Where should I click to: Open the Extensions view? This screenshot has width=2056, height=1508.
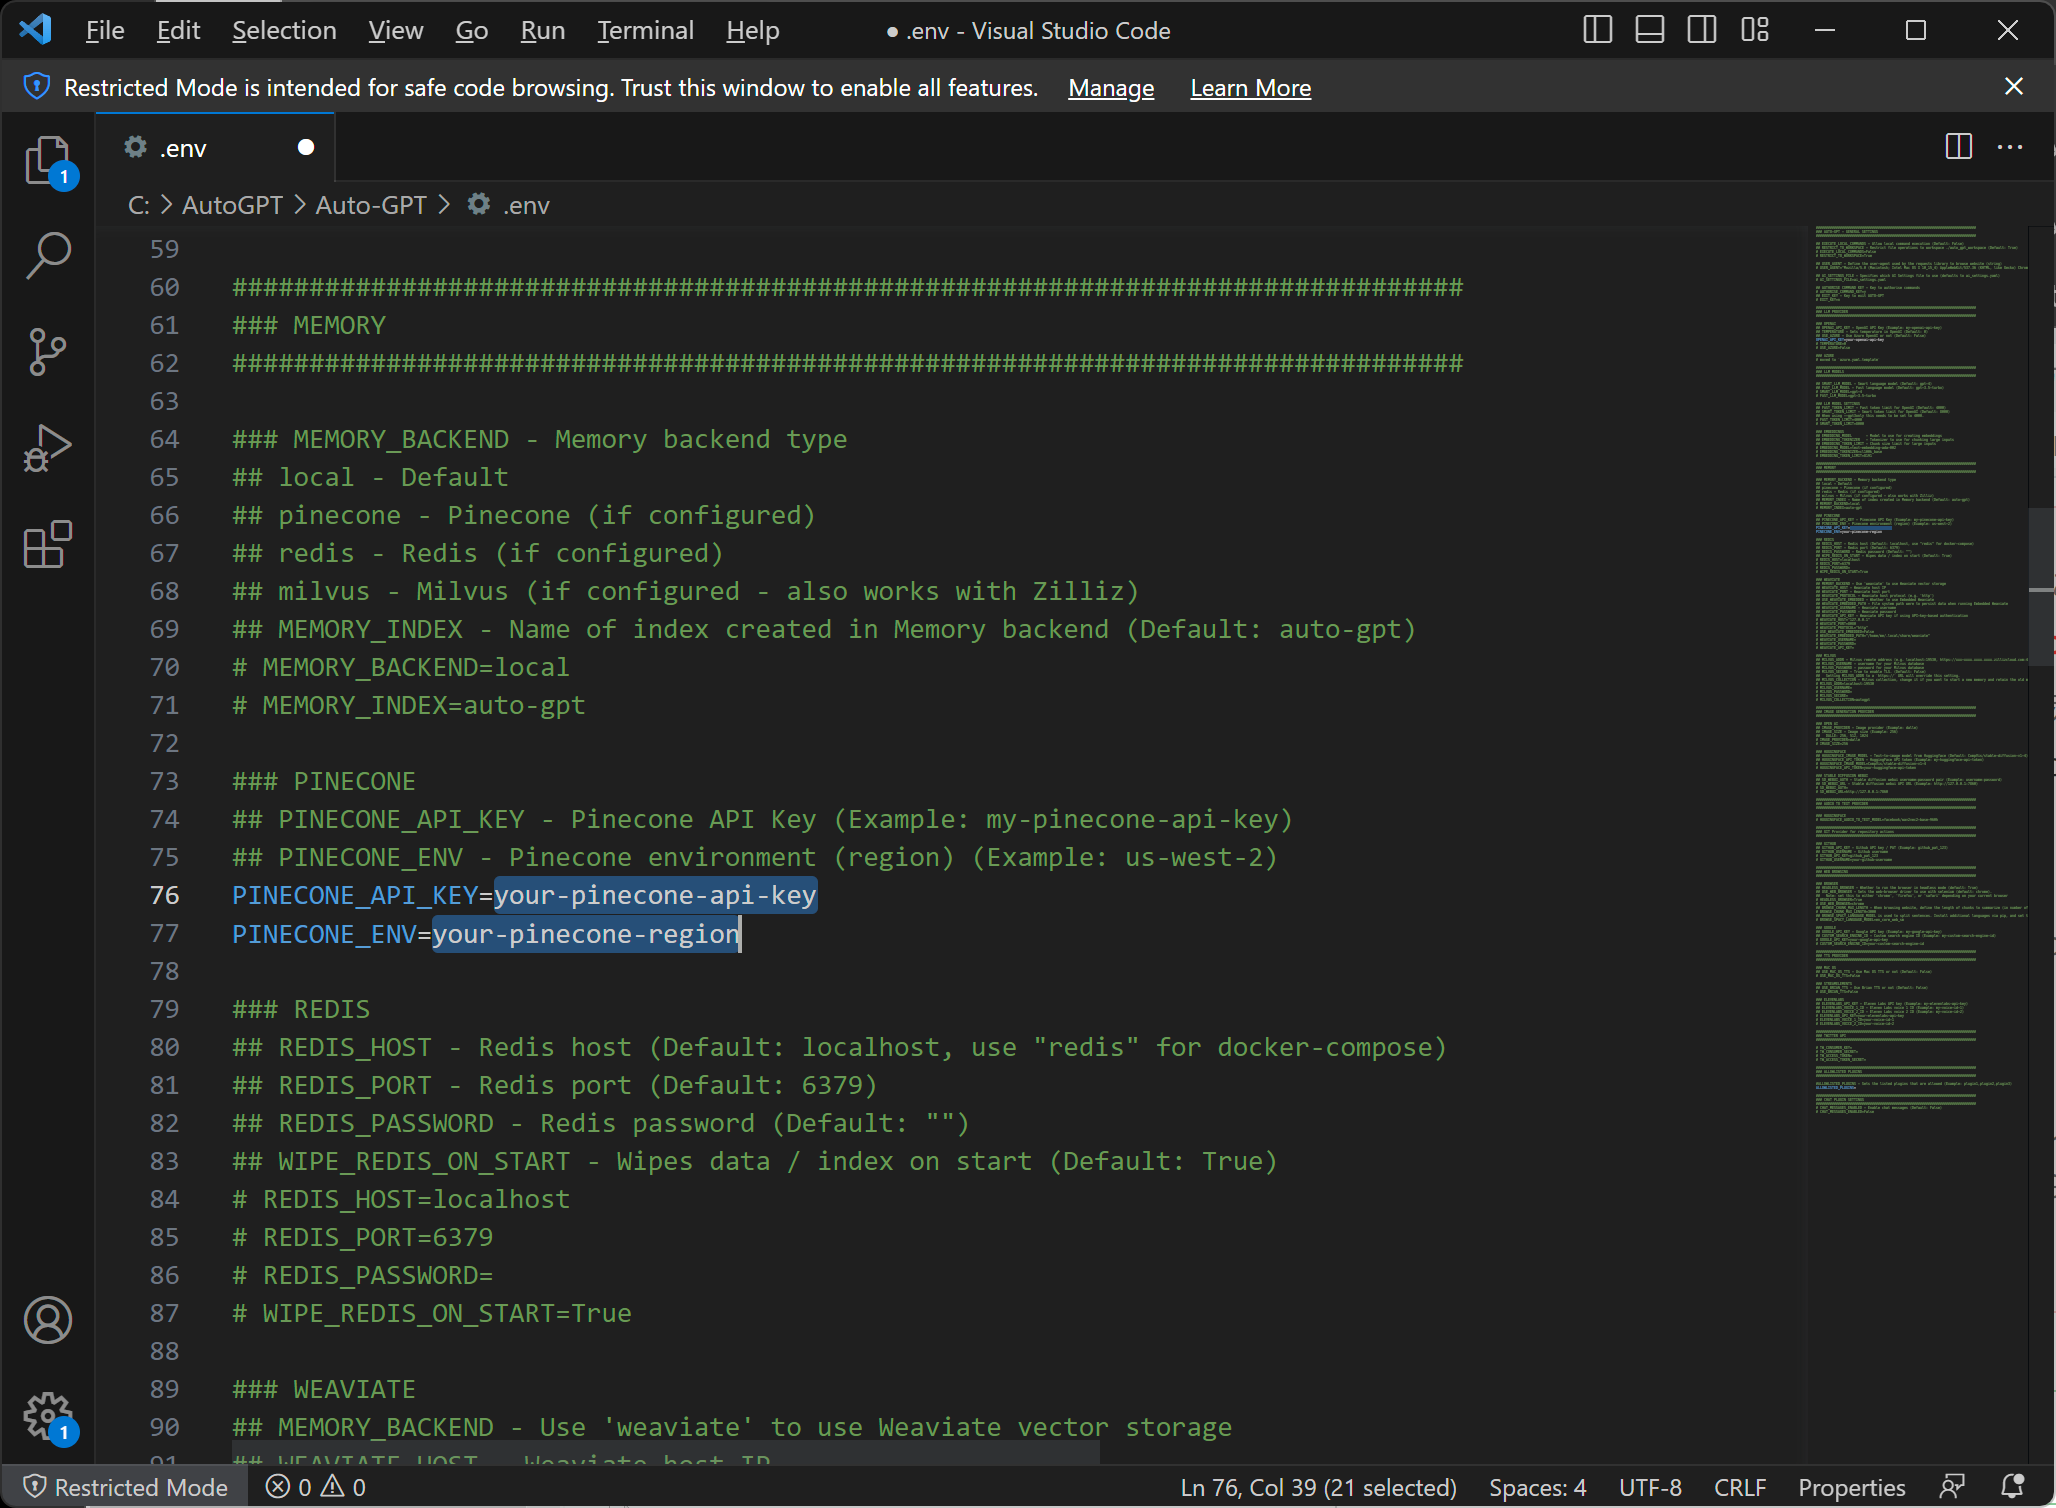point(48,544)
